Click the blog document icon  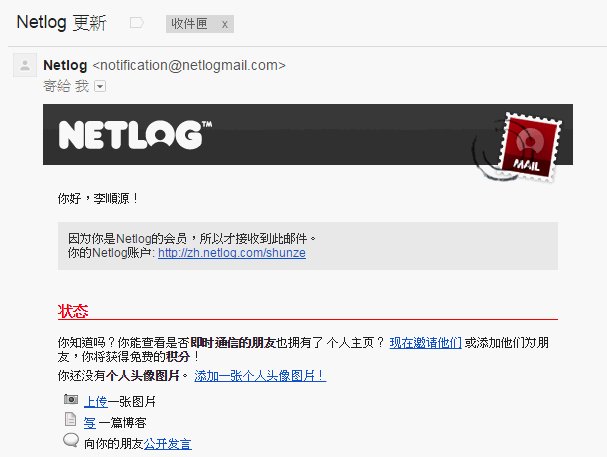(70, 419)
